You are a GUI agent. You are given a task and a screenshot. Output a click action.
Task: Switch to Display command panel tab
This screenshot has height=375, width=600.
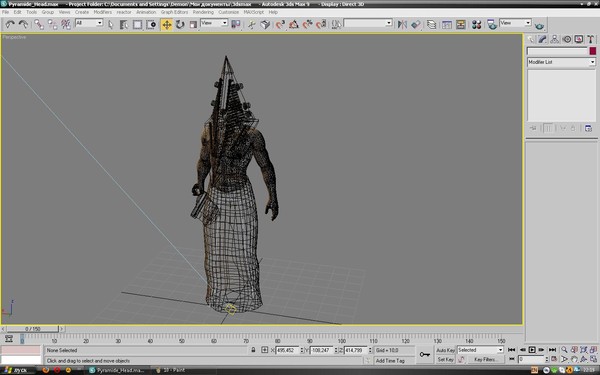(x=579, y=39)
